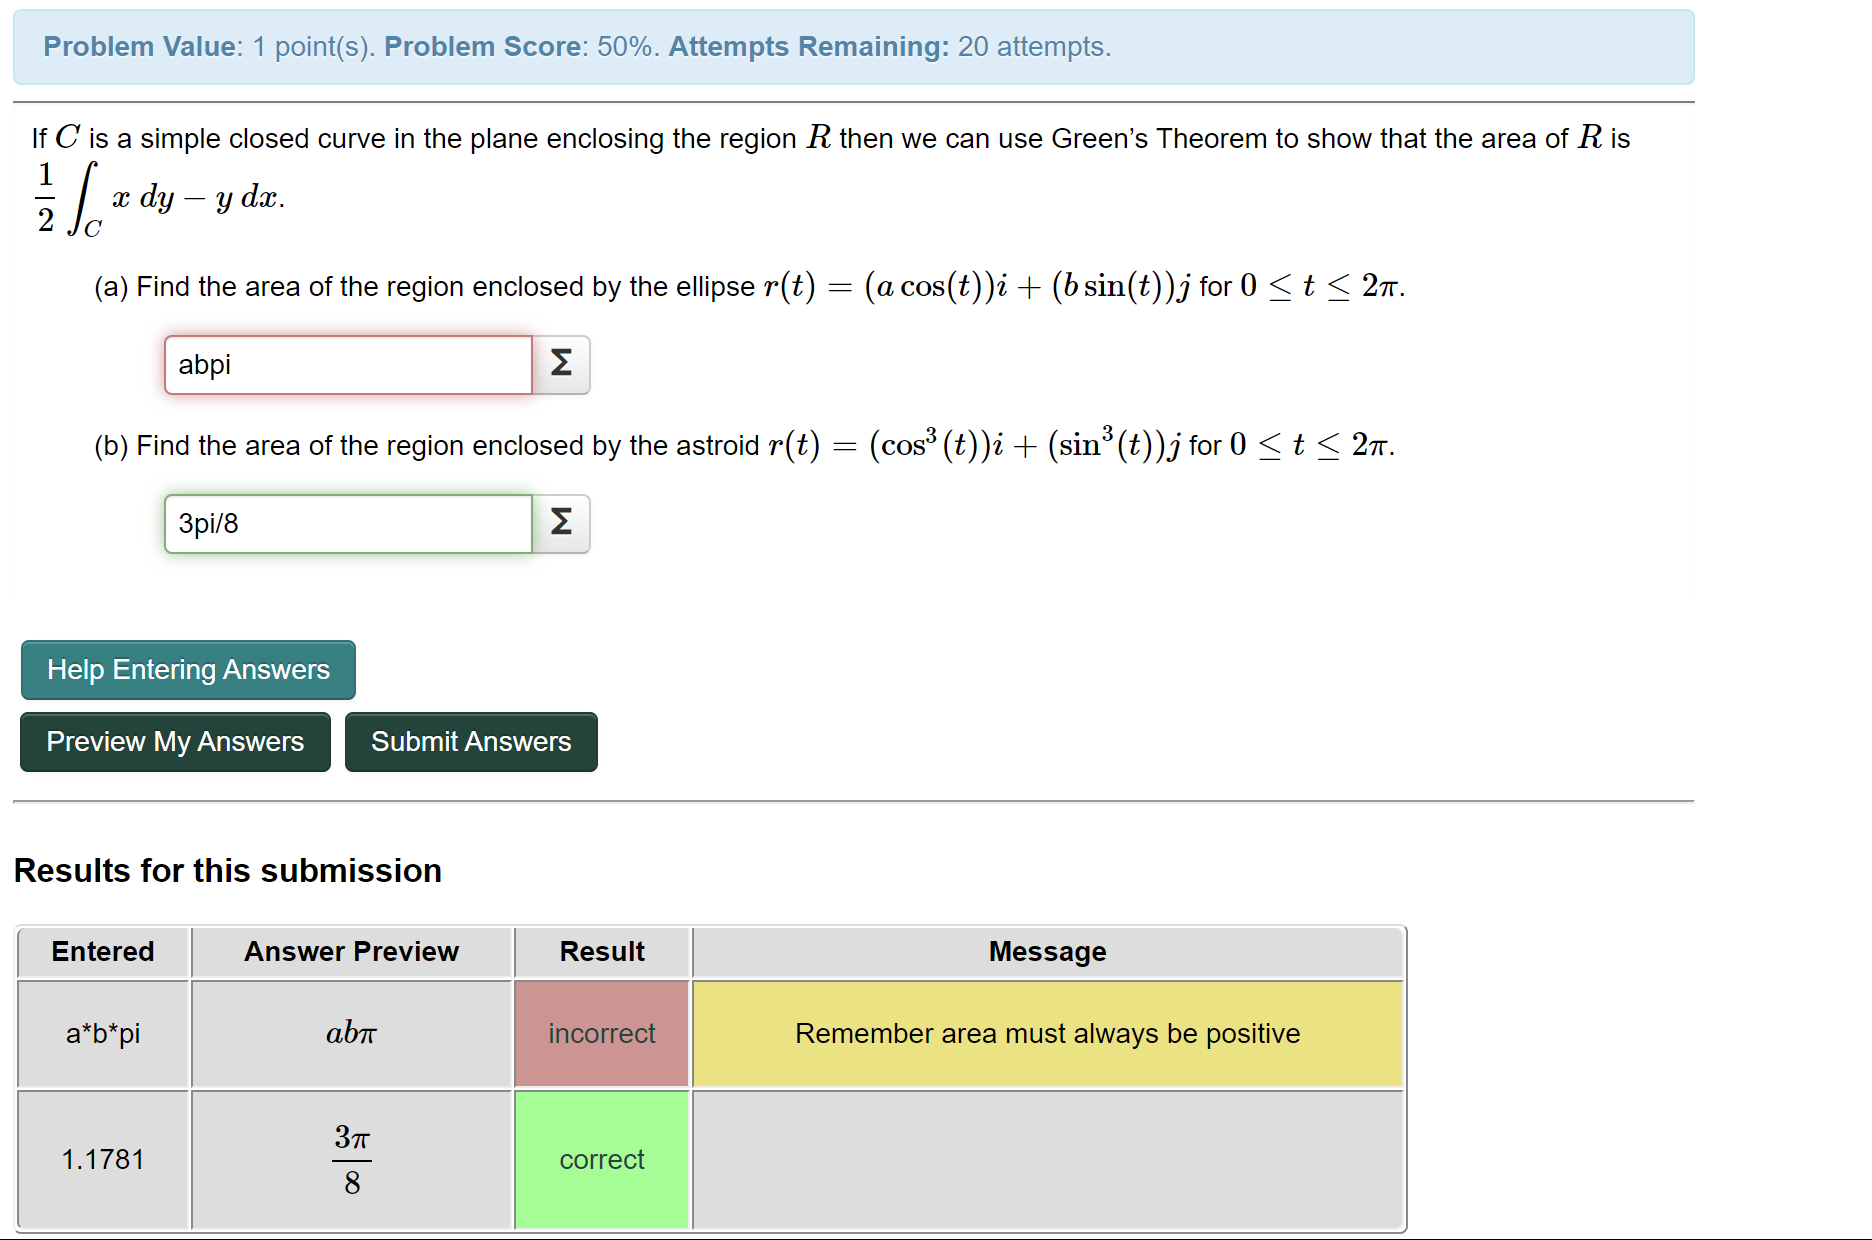Click the entered value 1.1781
Image resolution: width=1872 pixels, height=1240 pixels.
pos(102,1159)
